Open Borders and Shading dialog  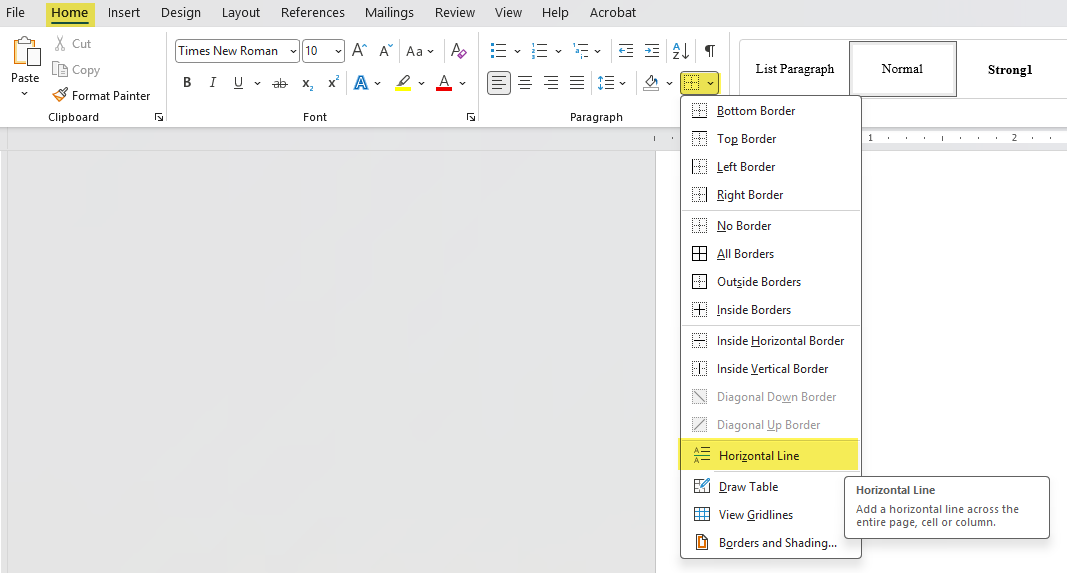pos(771,542)
